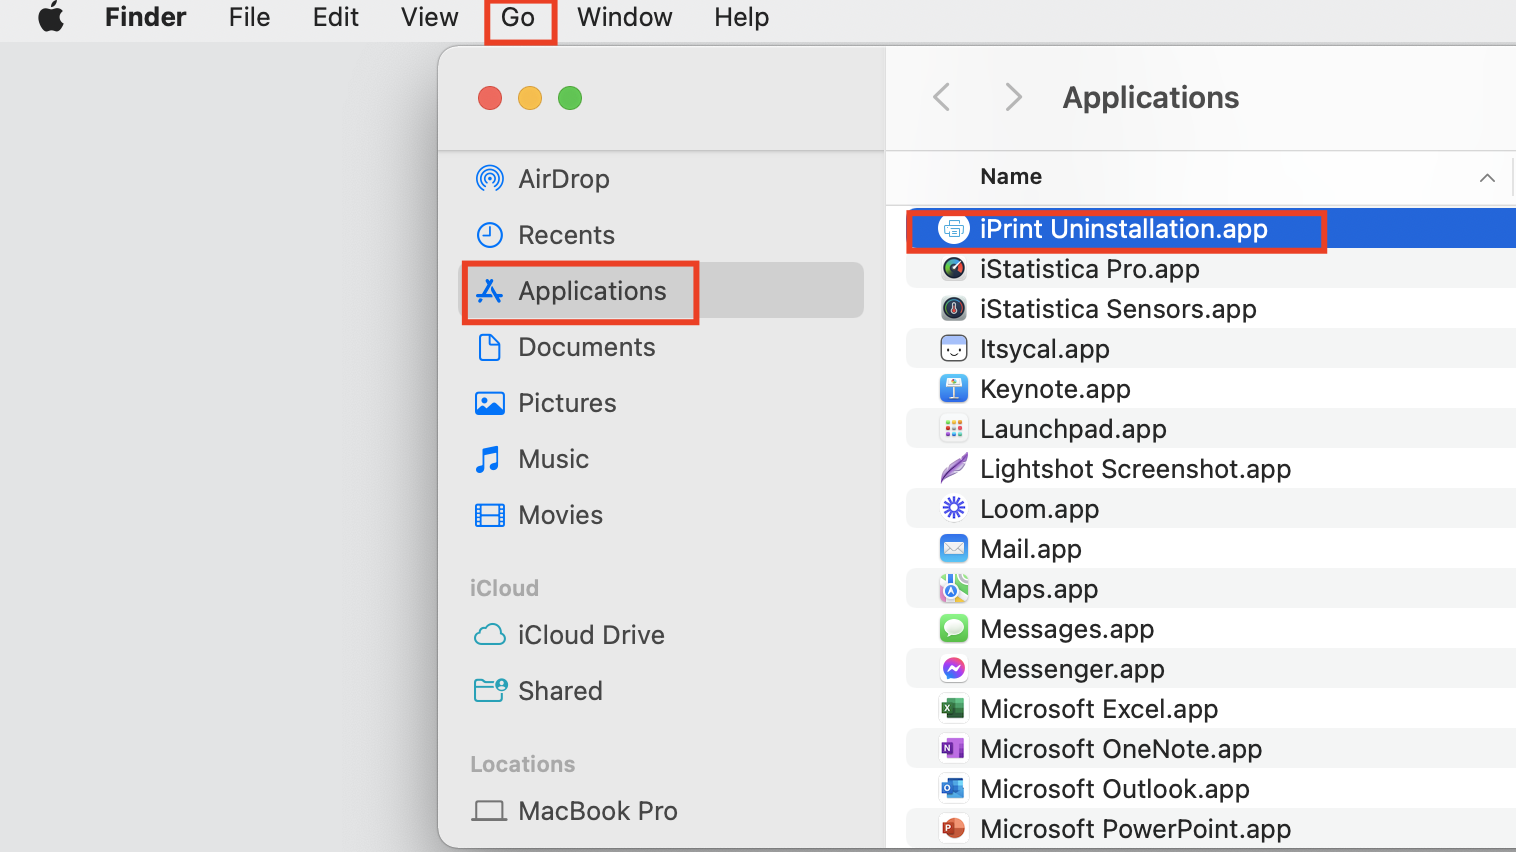Click the Music note icon
The height and width of the screenshot is (852, 1516).
(x=488, y=459)
